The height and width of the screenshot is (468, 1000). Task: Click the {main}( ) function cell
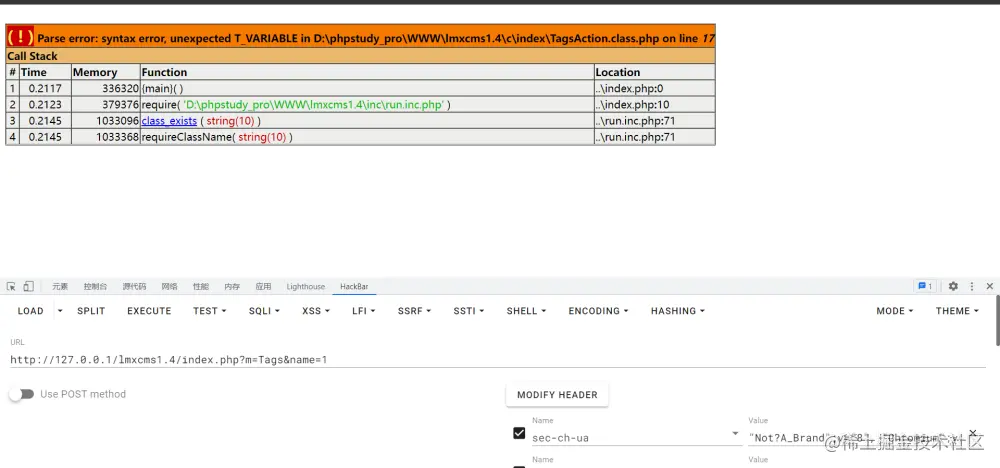[x=367, y=88]
